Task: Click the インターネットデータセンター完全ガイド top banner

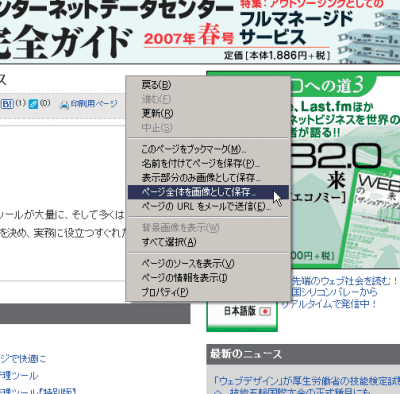Action: 200,31
